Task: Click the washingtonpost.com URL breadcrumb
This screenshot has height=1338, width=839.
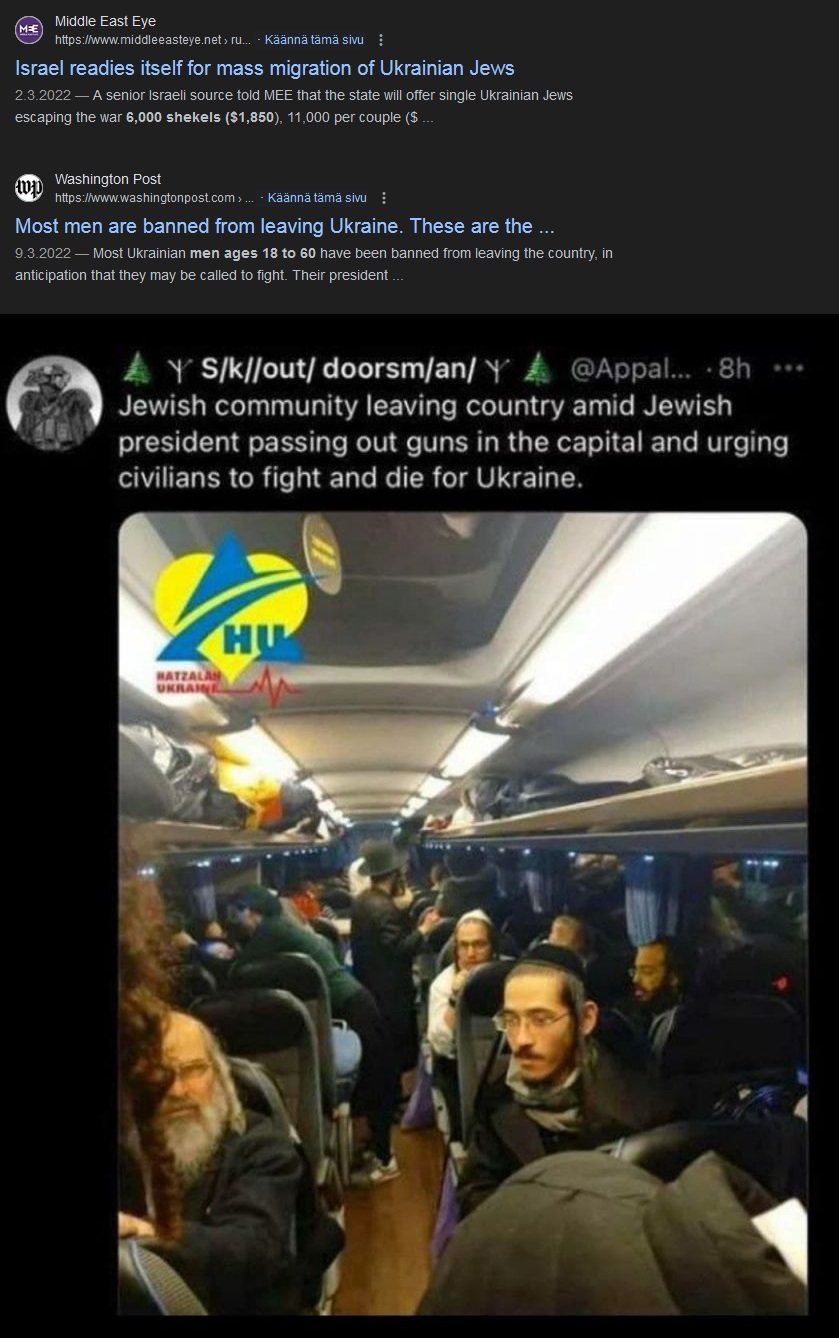Action: [x=155, y=198]
